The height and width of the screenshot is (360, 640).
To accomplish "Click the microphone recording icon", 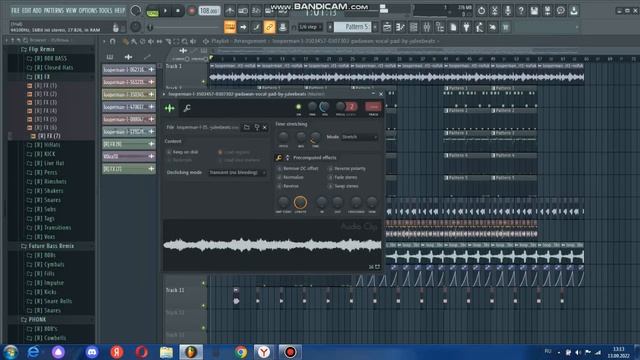I will tap(508, 11).
